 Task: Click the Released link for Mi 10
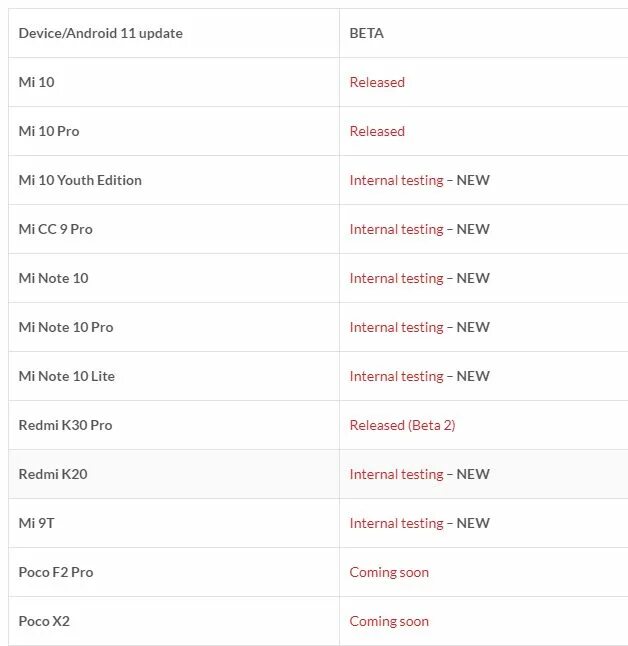377,82
